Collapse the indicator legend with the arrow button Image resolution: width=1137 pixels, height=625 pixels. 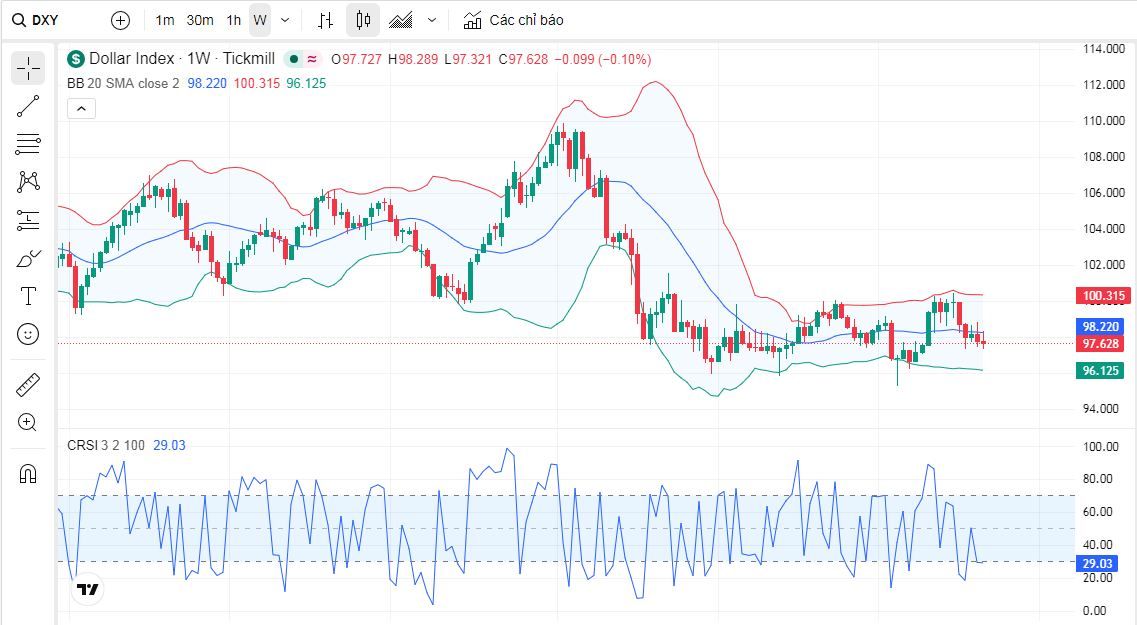click(x=81, y=109)
